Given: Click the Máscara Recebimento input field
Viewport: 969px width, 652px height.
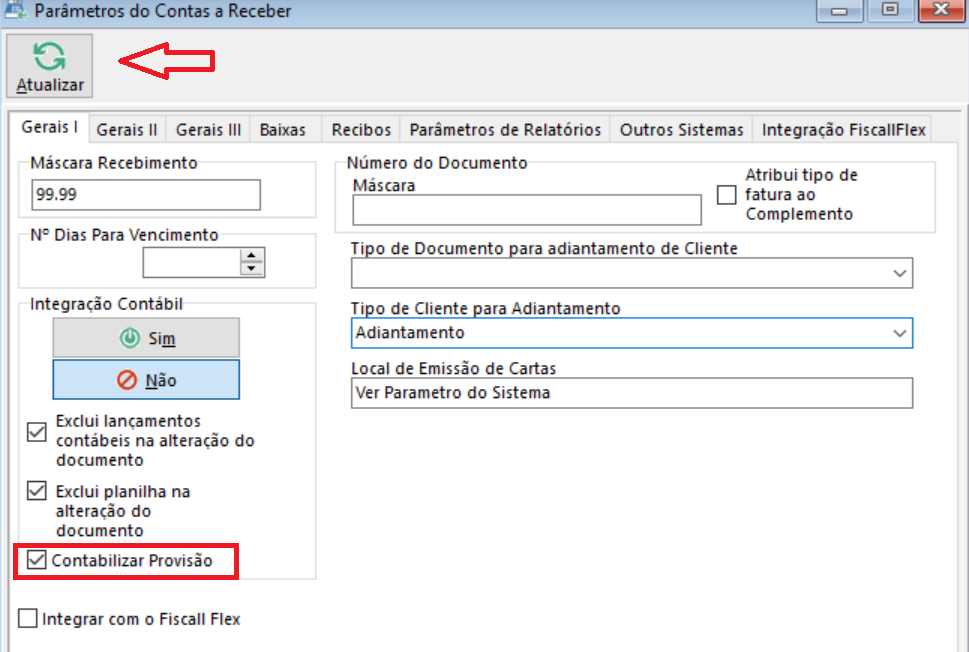Looking at the screenshot, I should 146,195.
